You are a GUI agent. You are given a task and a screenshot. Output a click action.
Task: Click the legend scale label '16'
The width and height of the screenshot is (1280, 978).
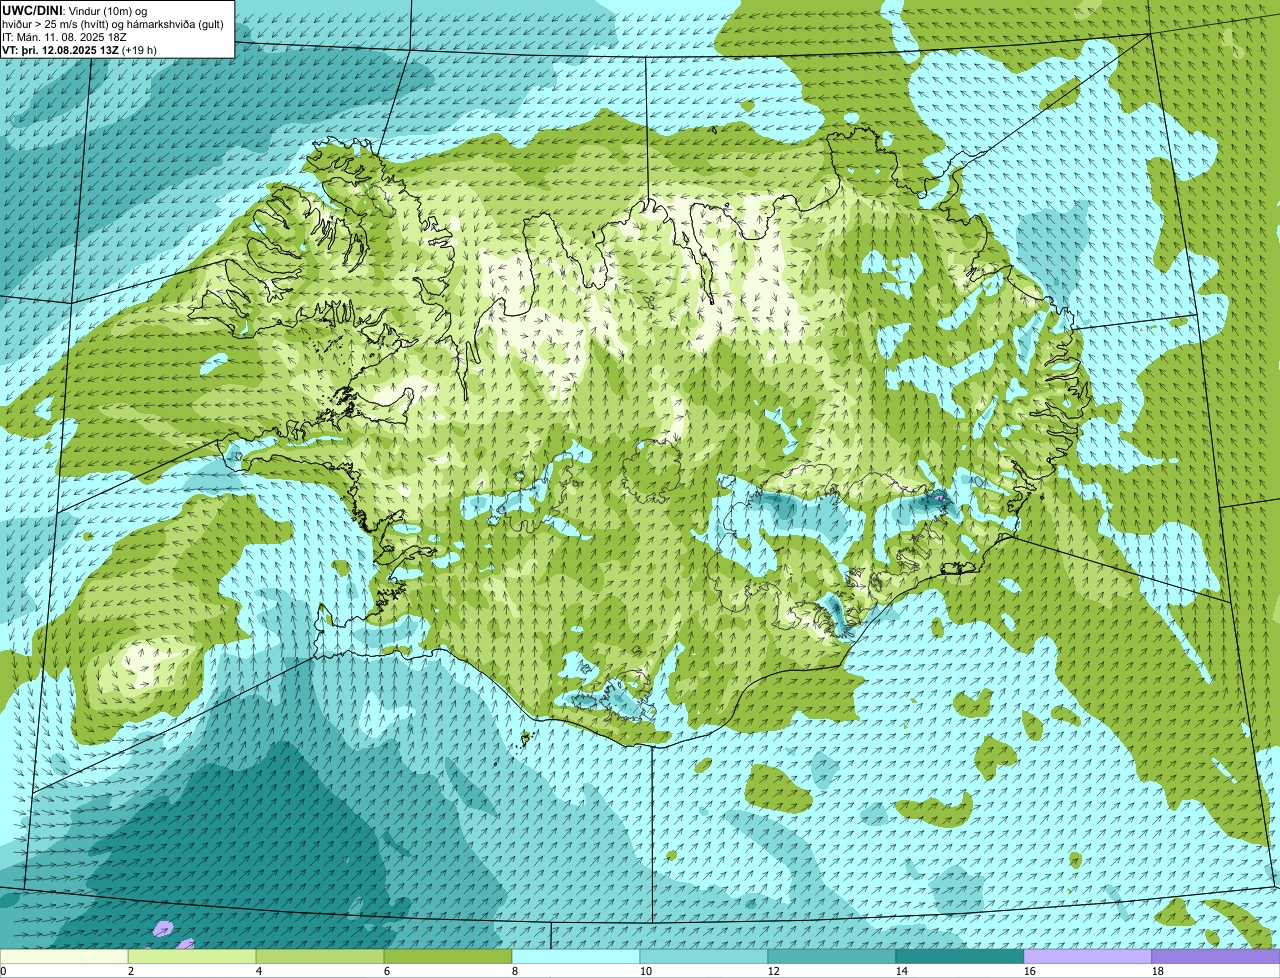point(1030,971)
